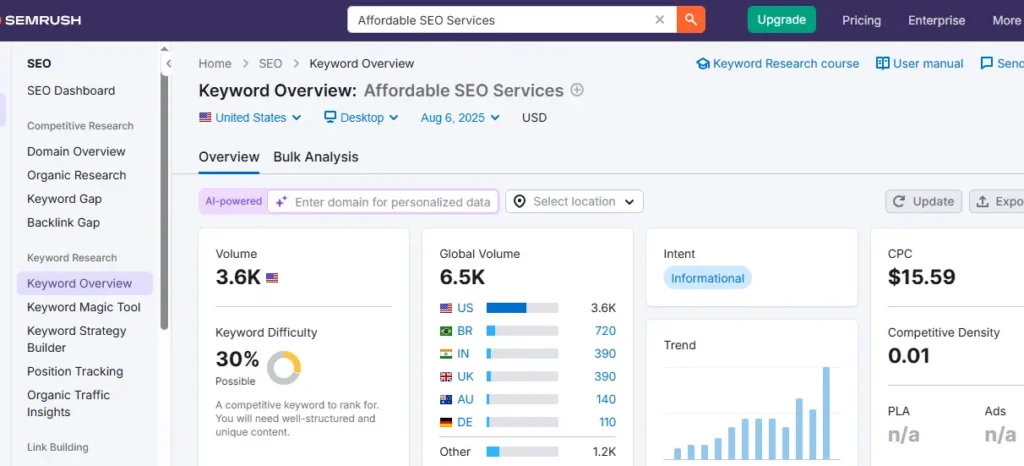
Task: Open Keyword Gap in the sidebar
Action: click(x=64, y=198)
